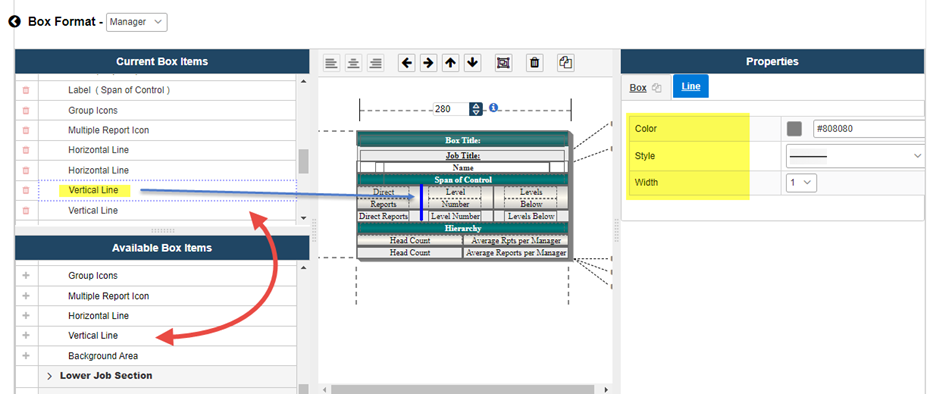This screenshot has height=394, width=927.
Task: Move selected item up with arrow icon
Action: (450, 63)
